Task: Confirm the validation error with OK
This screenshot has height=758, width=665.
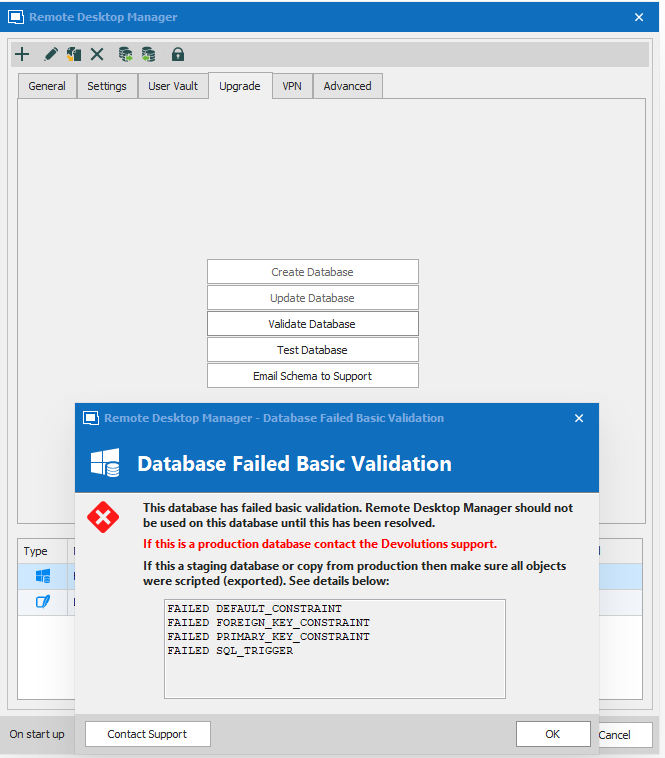Action: point(553,734)
